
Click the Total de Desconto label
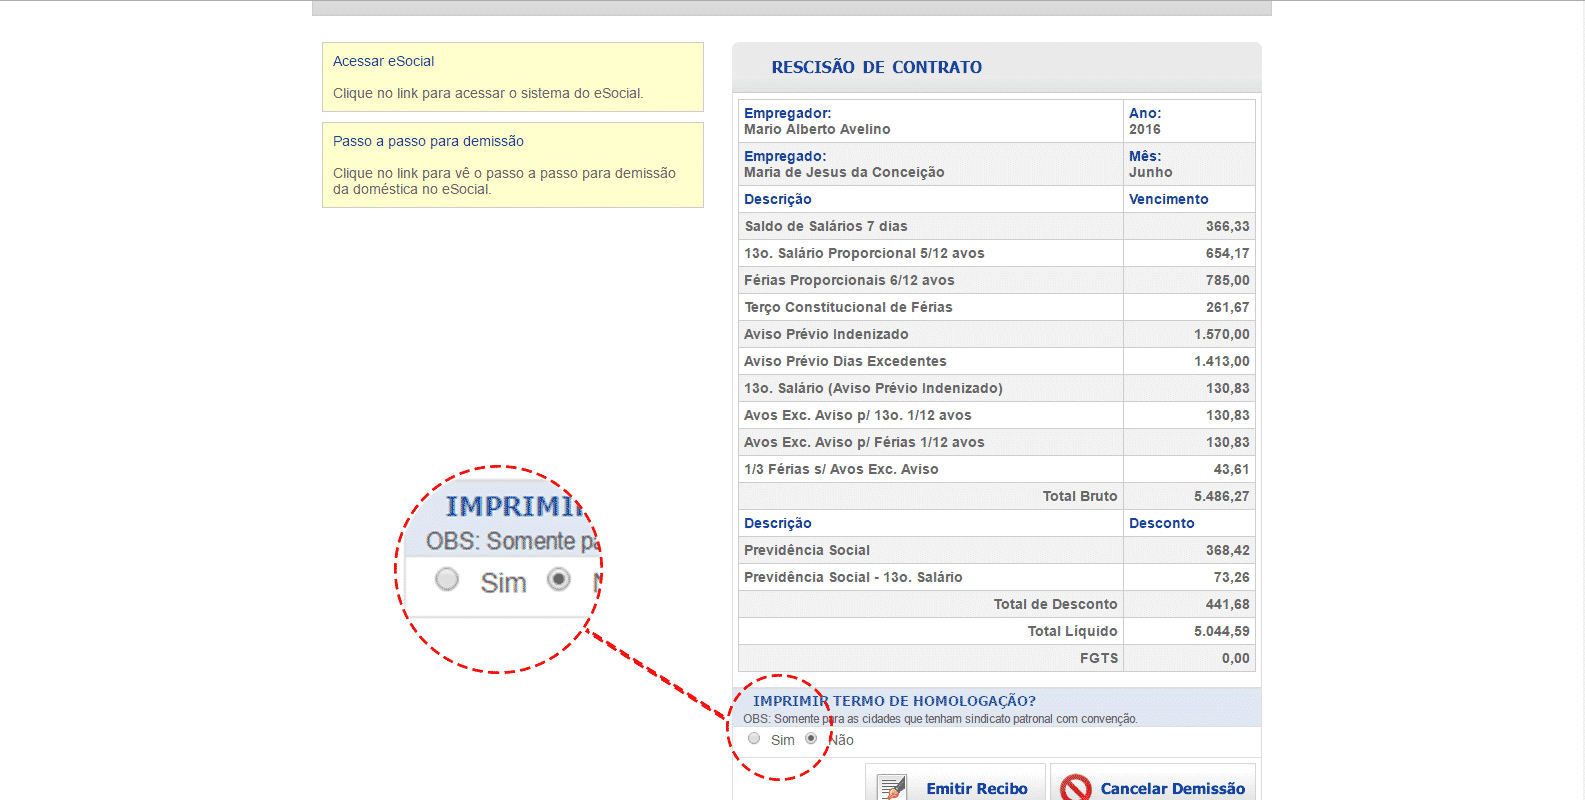(x=1055, y=604)
